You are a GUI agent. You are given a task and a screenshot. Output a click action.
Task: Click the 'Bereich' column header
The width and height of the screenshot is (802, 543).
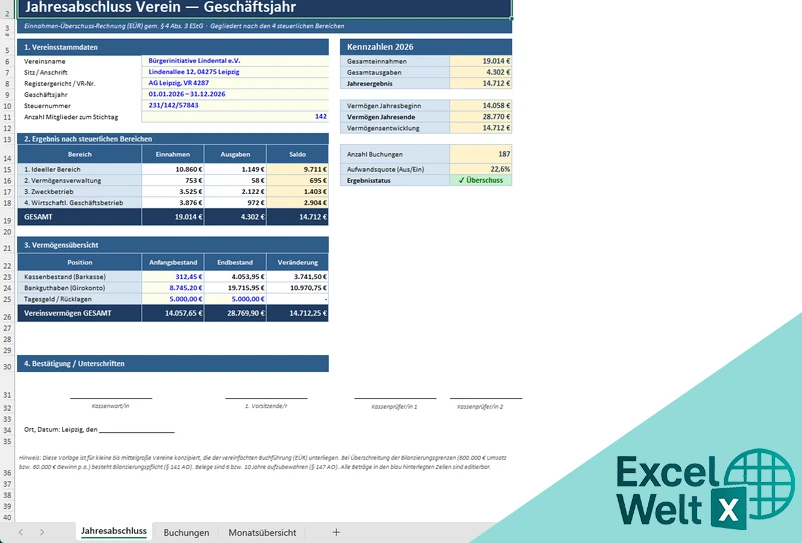(79, 154)
